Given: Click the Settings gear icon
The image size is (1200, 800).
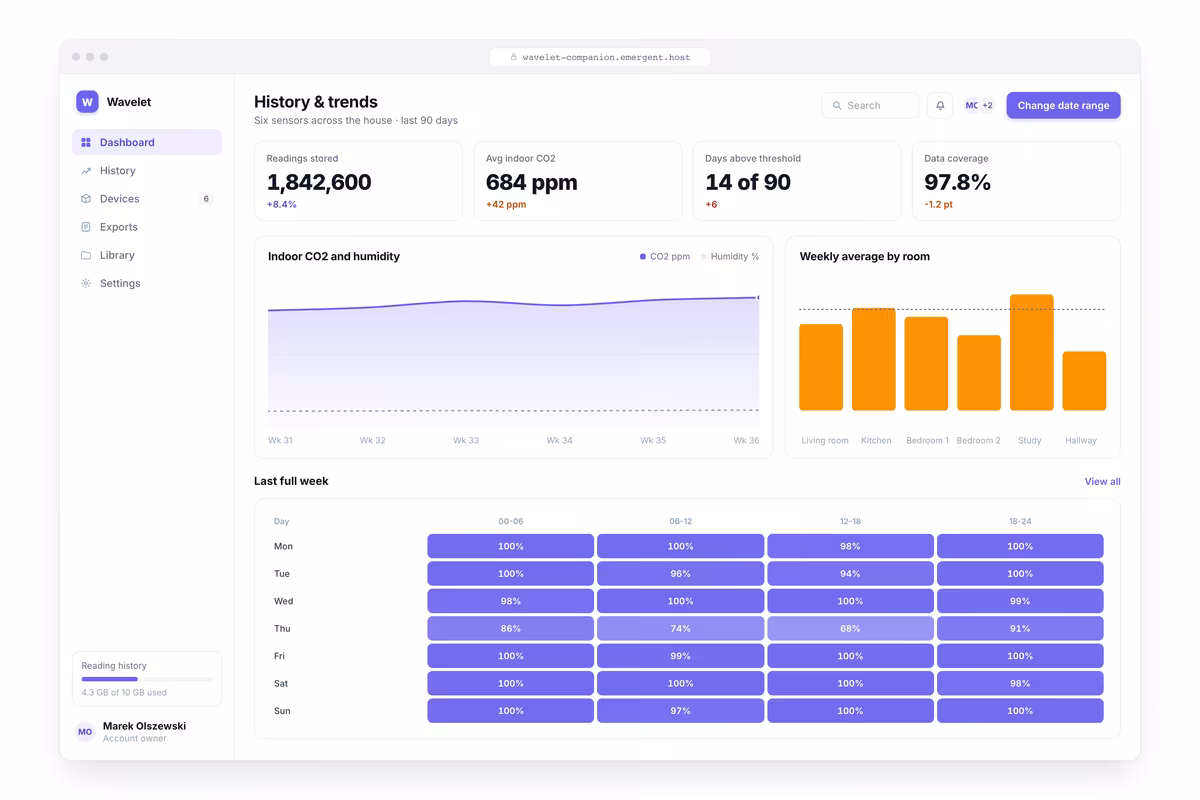Looking at the screenshot, I should pos(86,283).
